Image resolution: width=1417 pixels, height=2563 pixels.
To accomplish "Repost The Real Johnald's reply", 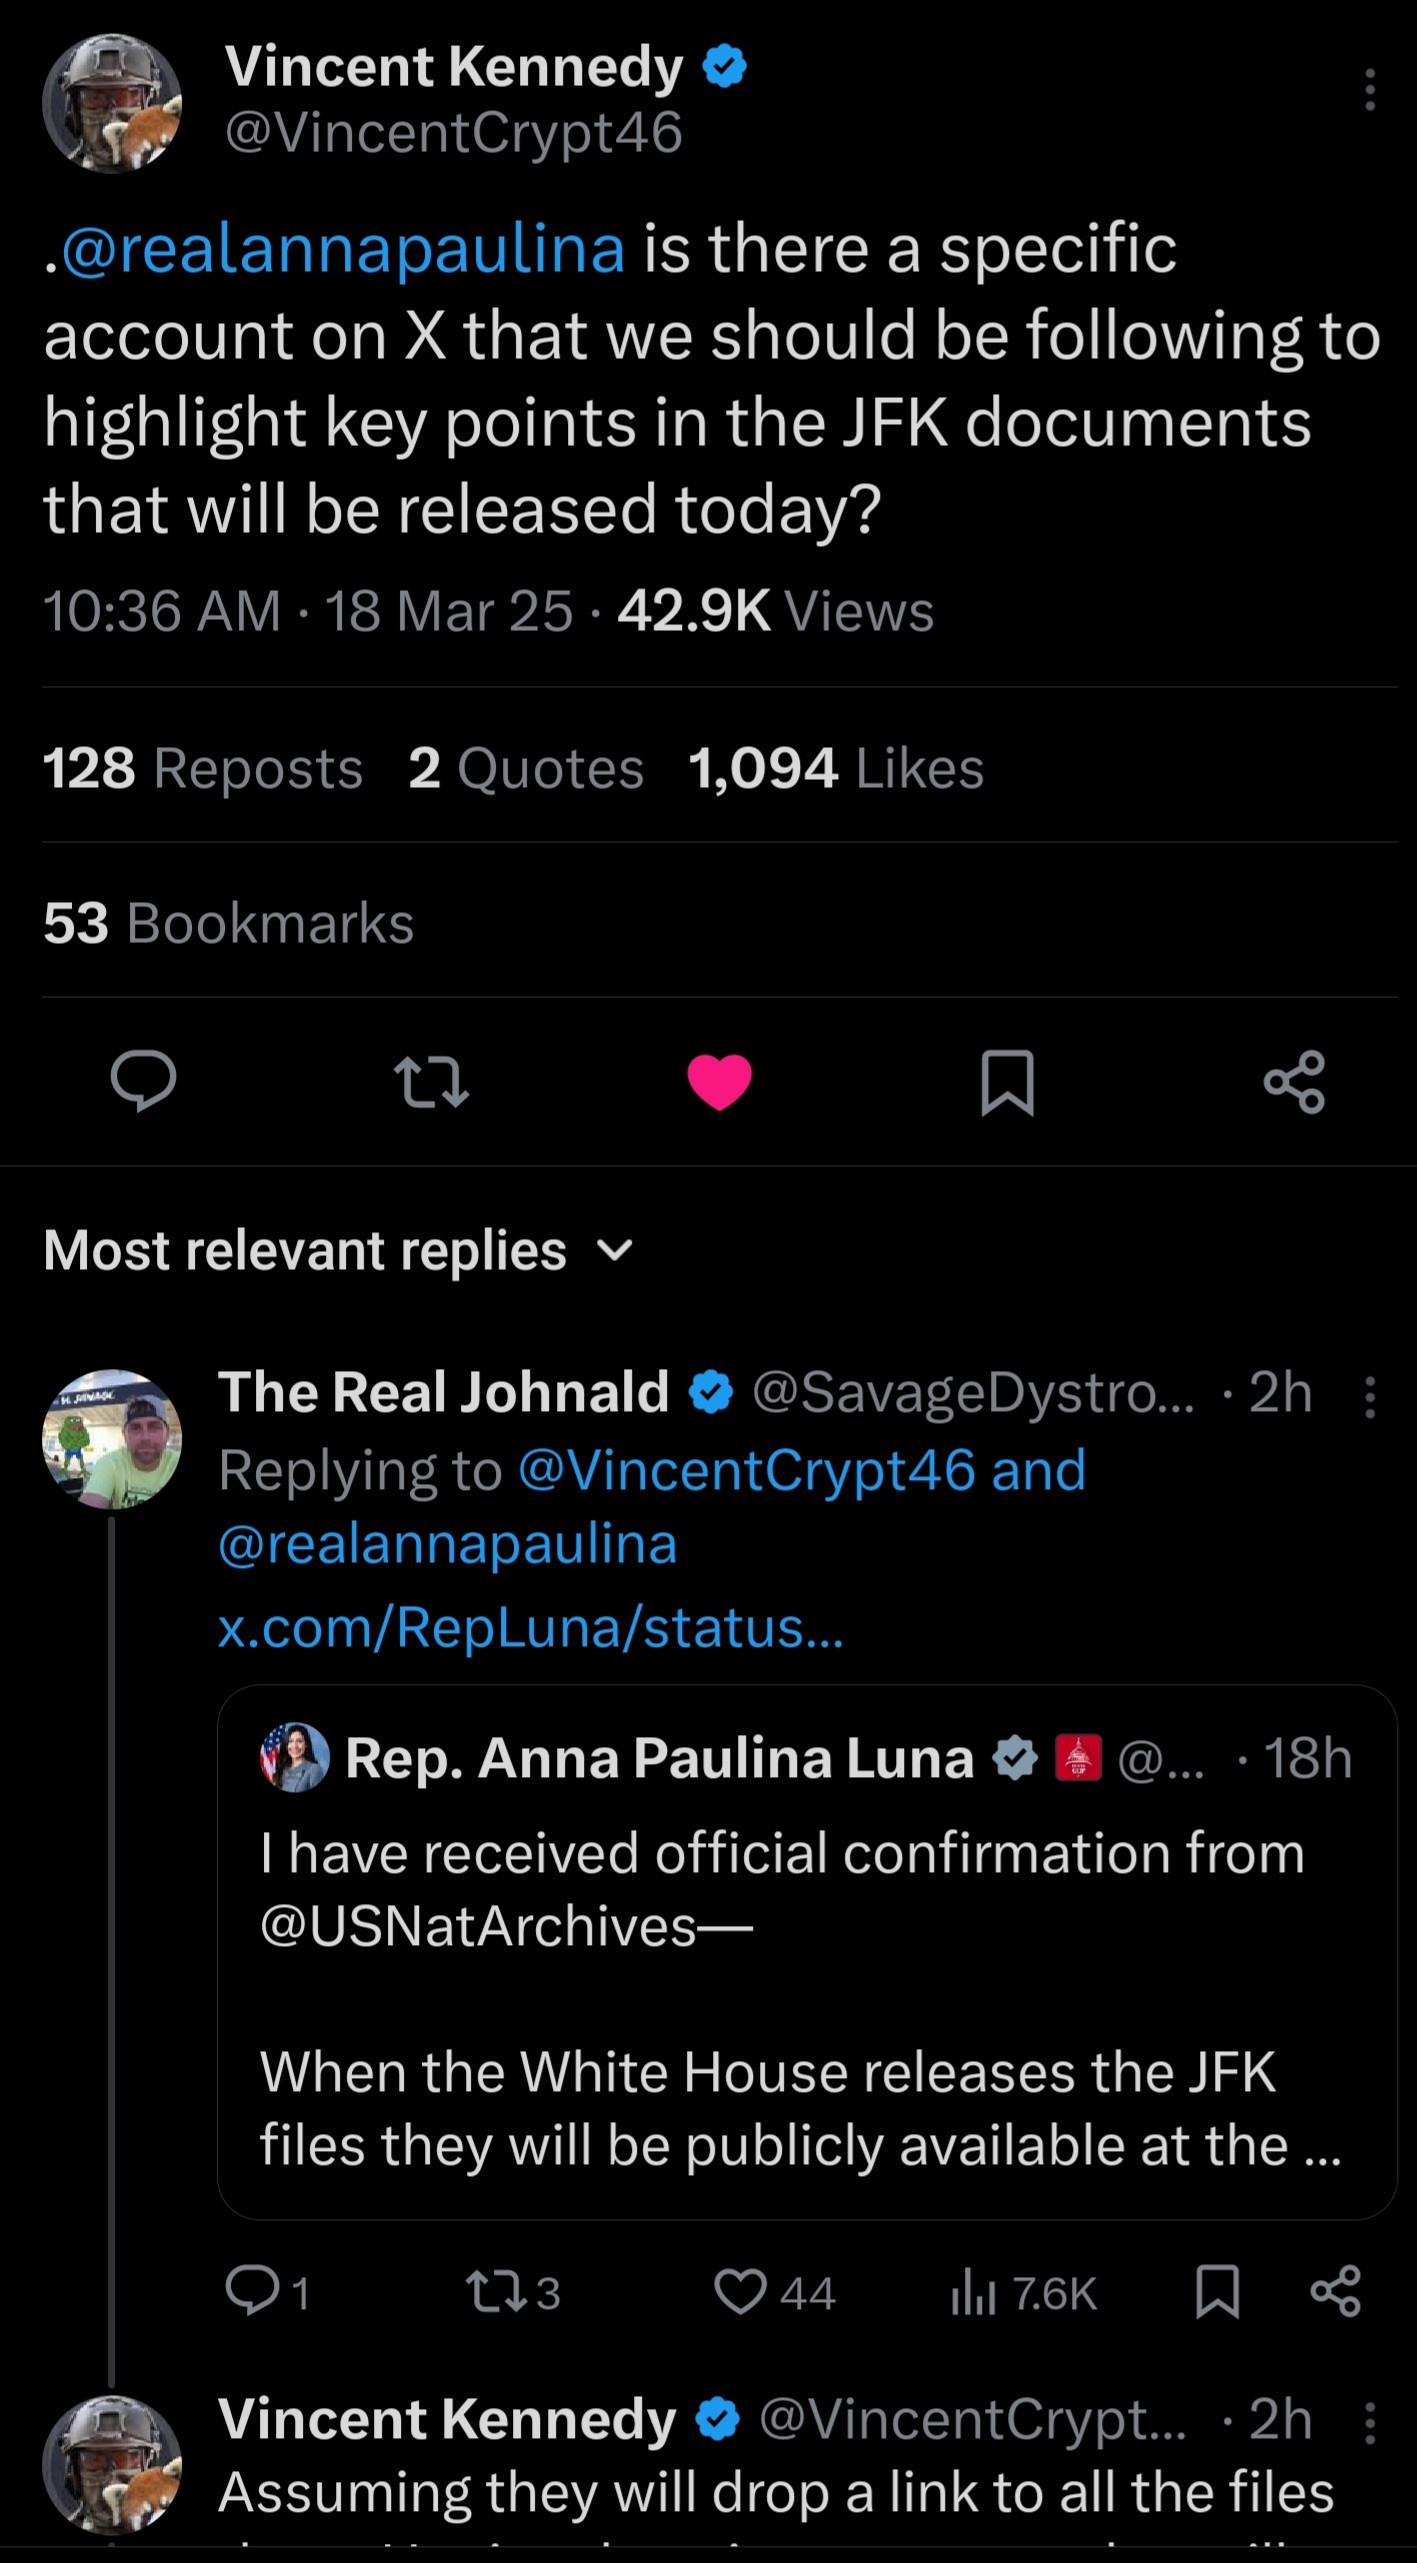I will tap(497, 2292).
